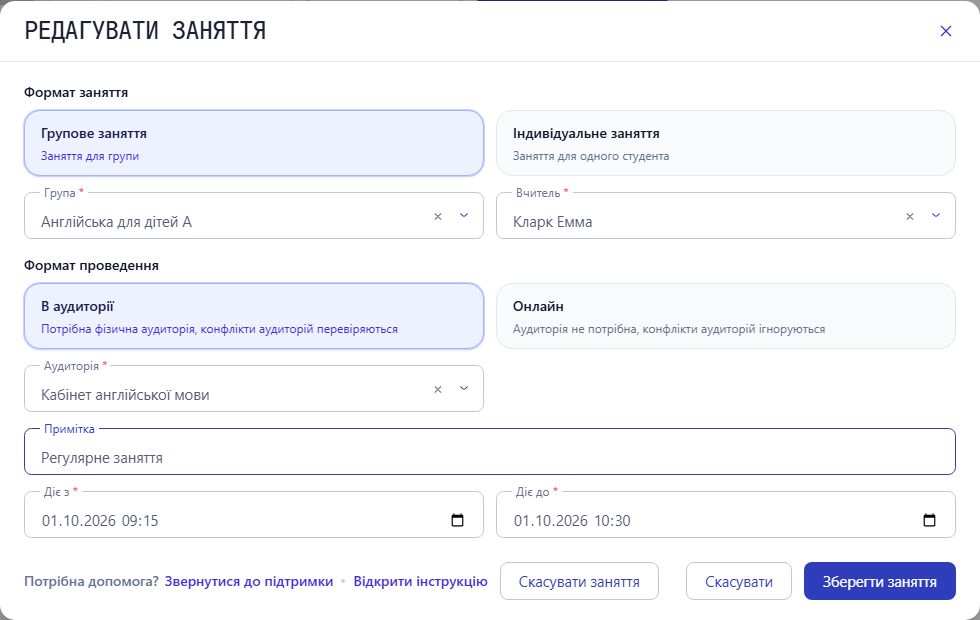Choose Онлайн delivery format
Screen dimensions: 980x620
coord(726,316)
